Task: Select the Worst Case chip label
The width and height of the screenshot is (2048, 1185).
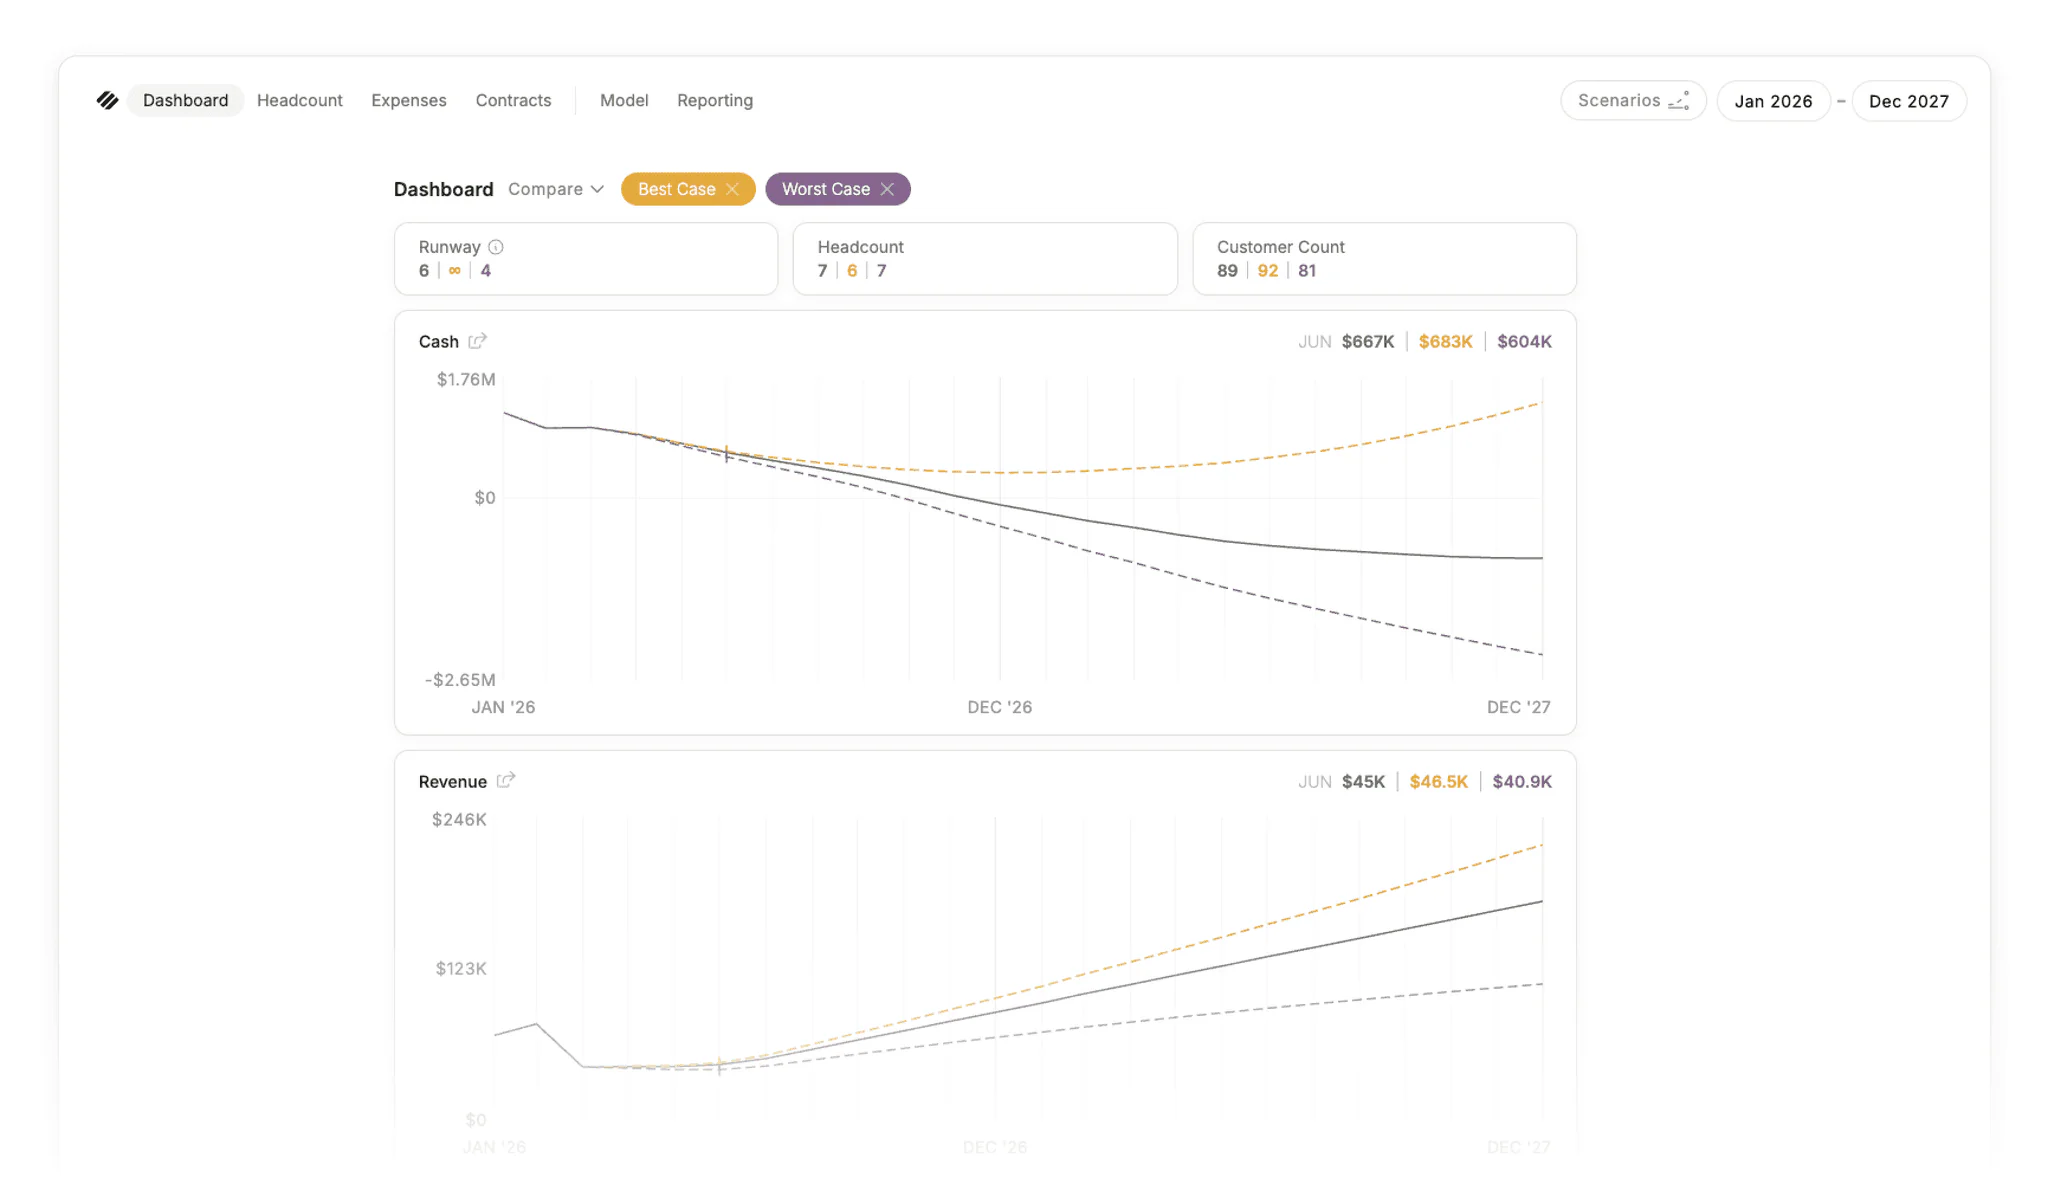Action: 826,189
